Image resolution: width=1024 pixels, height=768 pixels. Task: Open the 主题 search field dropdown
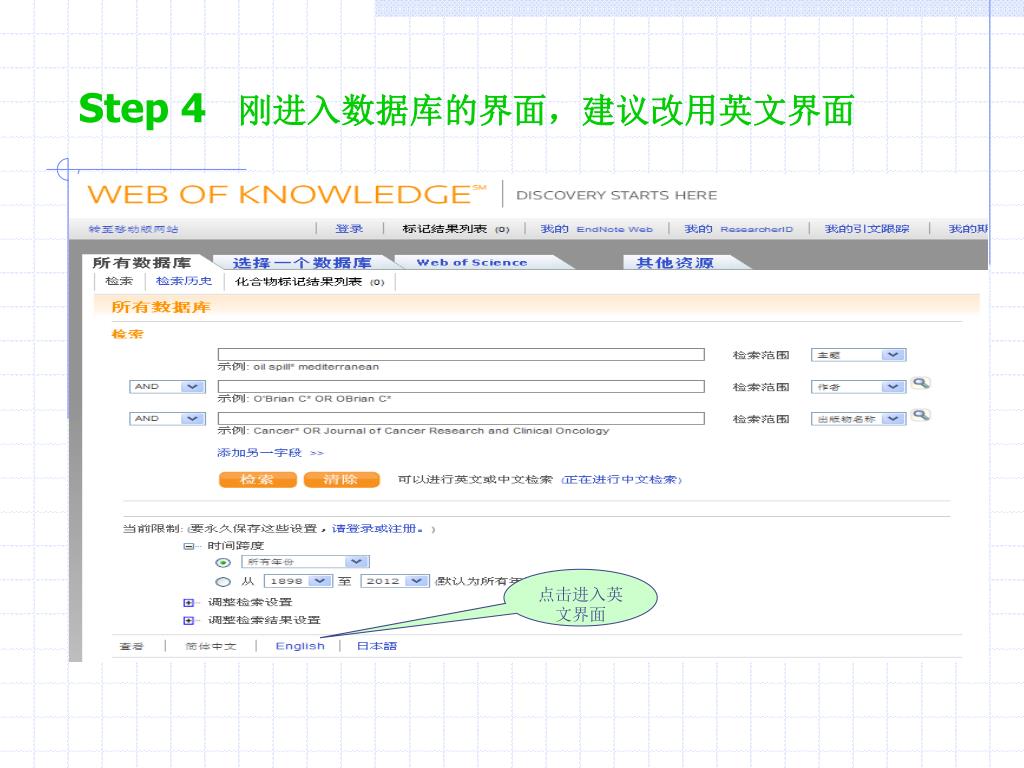click(858, 355)
